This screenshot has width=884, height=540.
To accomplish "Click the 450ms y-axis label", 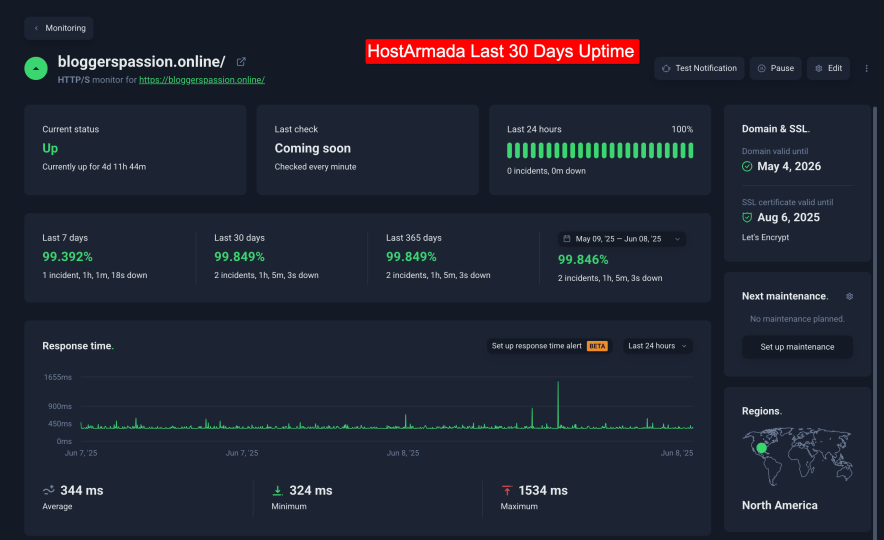I will tap(60, 424).
